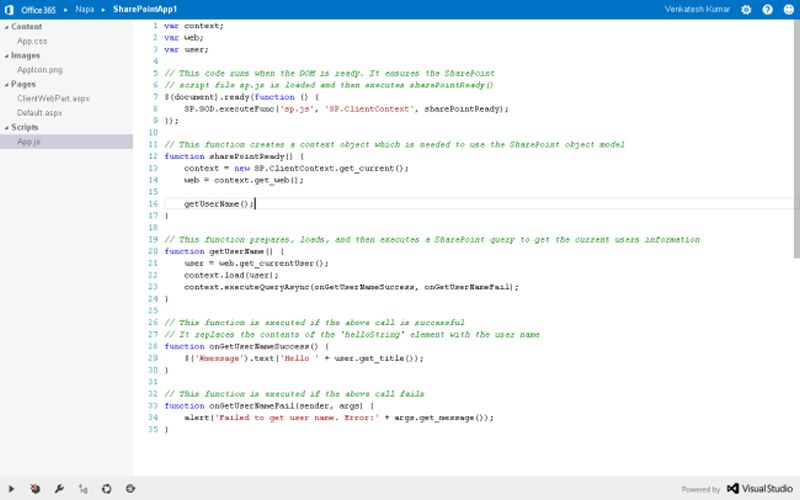Collapse the Content folder

[x=7, y=27]
